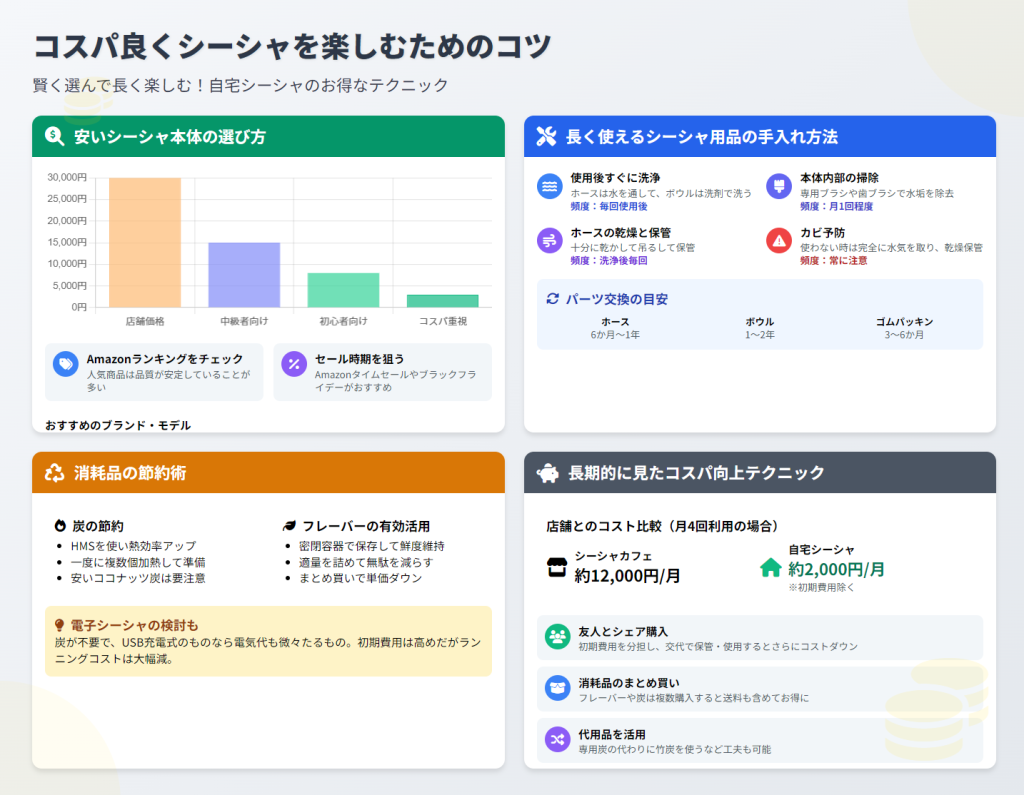This screenshot has height=795, width=1024.
Task: Select the blue wash icon for 使用後すぐに洗浄
Action: [548, 187]
